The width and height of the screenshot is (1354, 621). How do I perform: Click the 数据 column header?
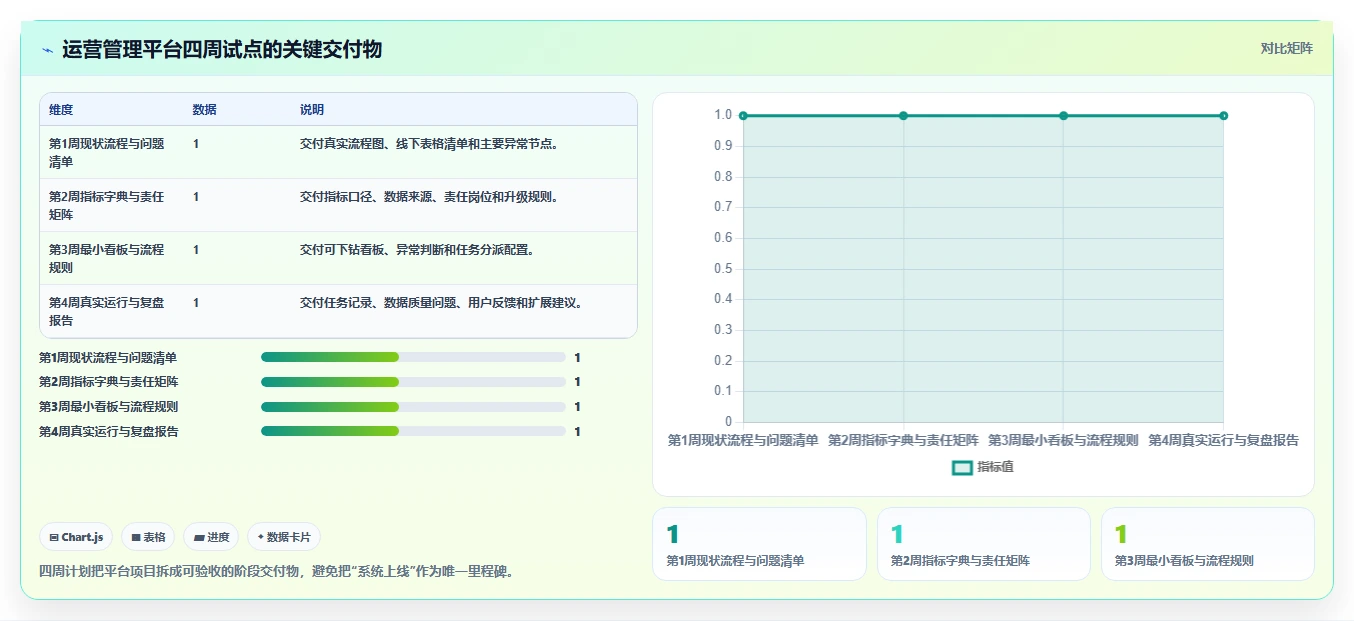coord(204,110)
